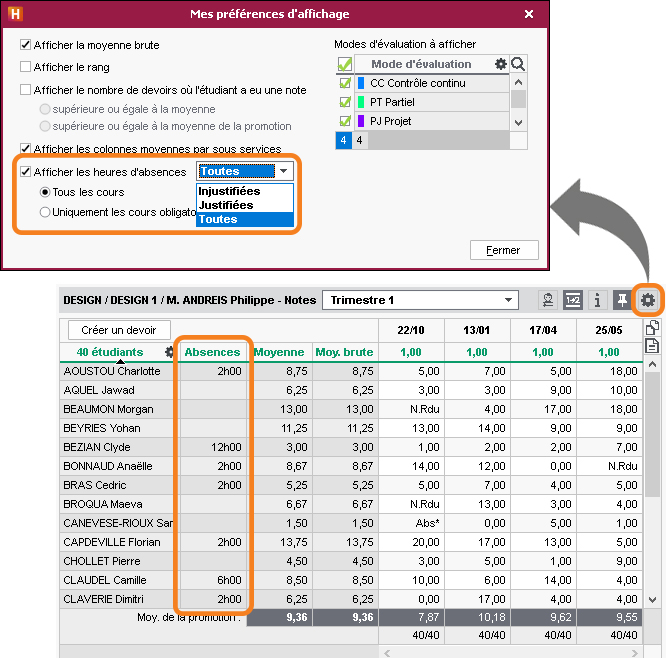Click 6h00 absence cell for CLAUDEL Camille
Viewport: 666px width, 658px height.
pos(213,580)
